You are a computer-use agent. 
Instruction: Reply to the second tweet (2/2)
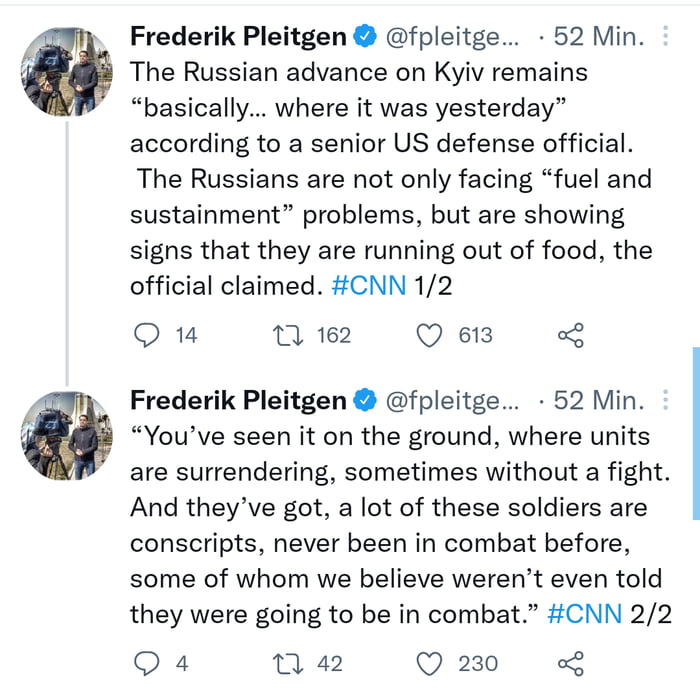pos(147,663)
